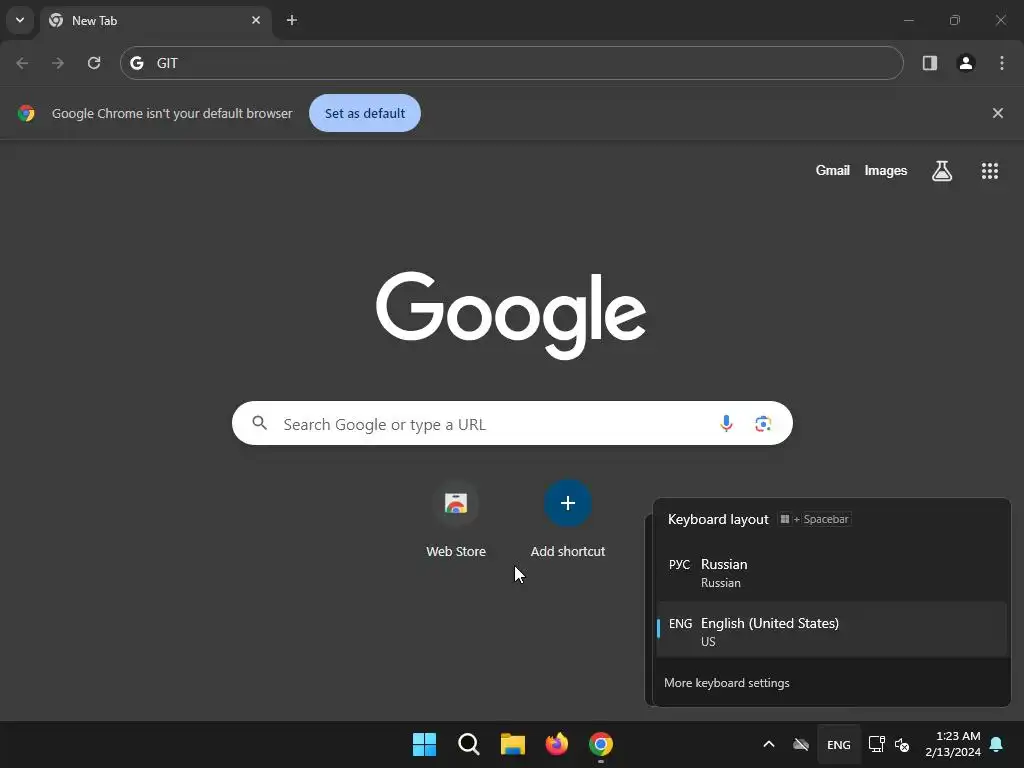Open Images link
The width and height of the screenshot is (1024, 768).
point(886,170)
